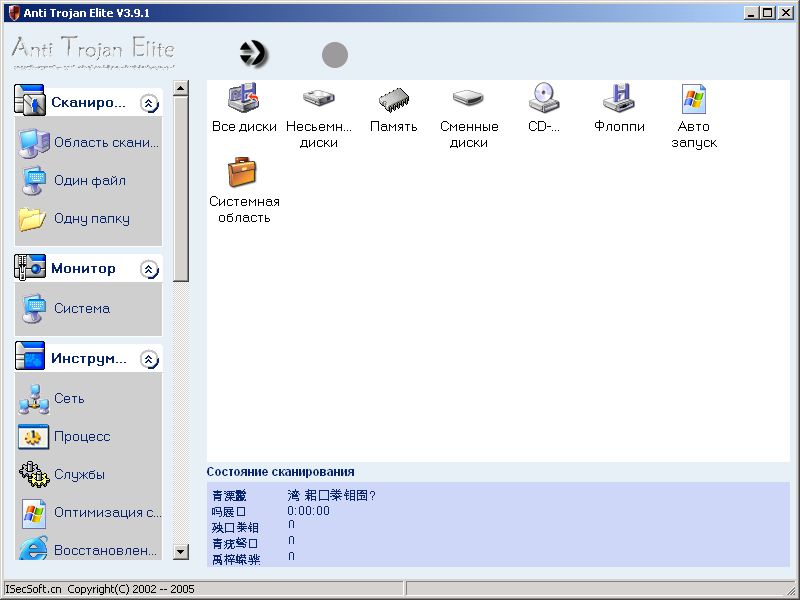Screen dimensions: 800x600
Task: Open the Система monitor item
Action: [x=66, y=308]
